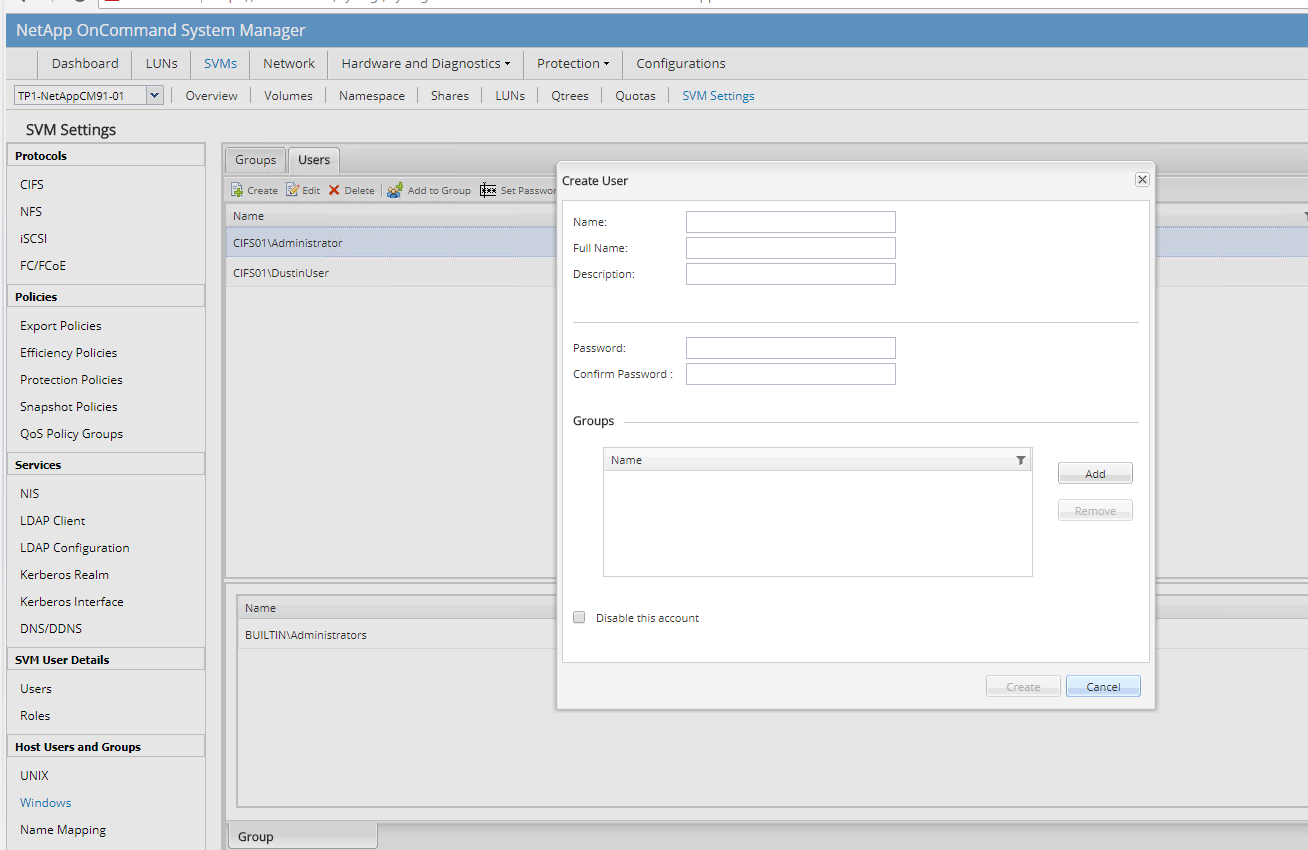Switch to the Groups tab
The image size is (1308, 850).
click(x=255, y=159)
